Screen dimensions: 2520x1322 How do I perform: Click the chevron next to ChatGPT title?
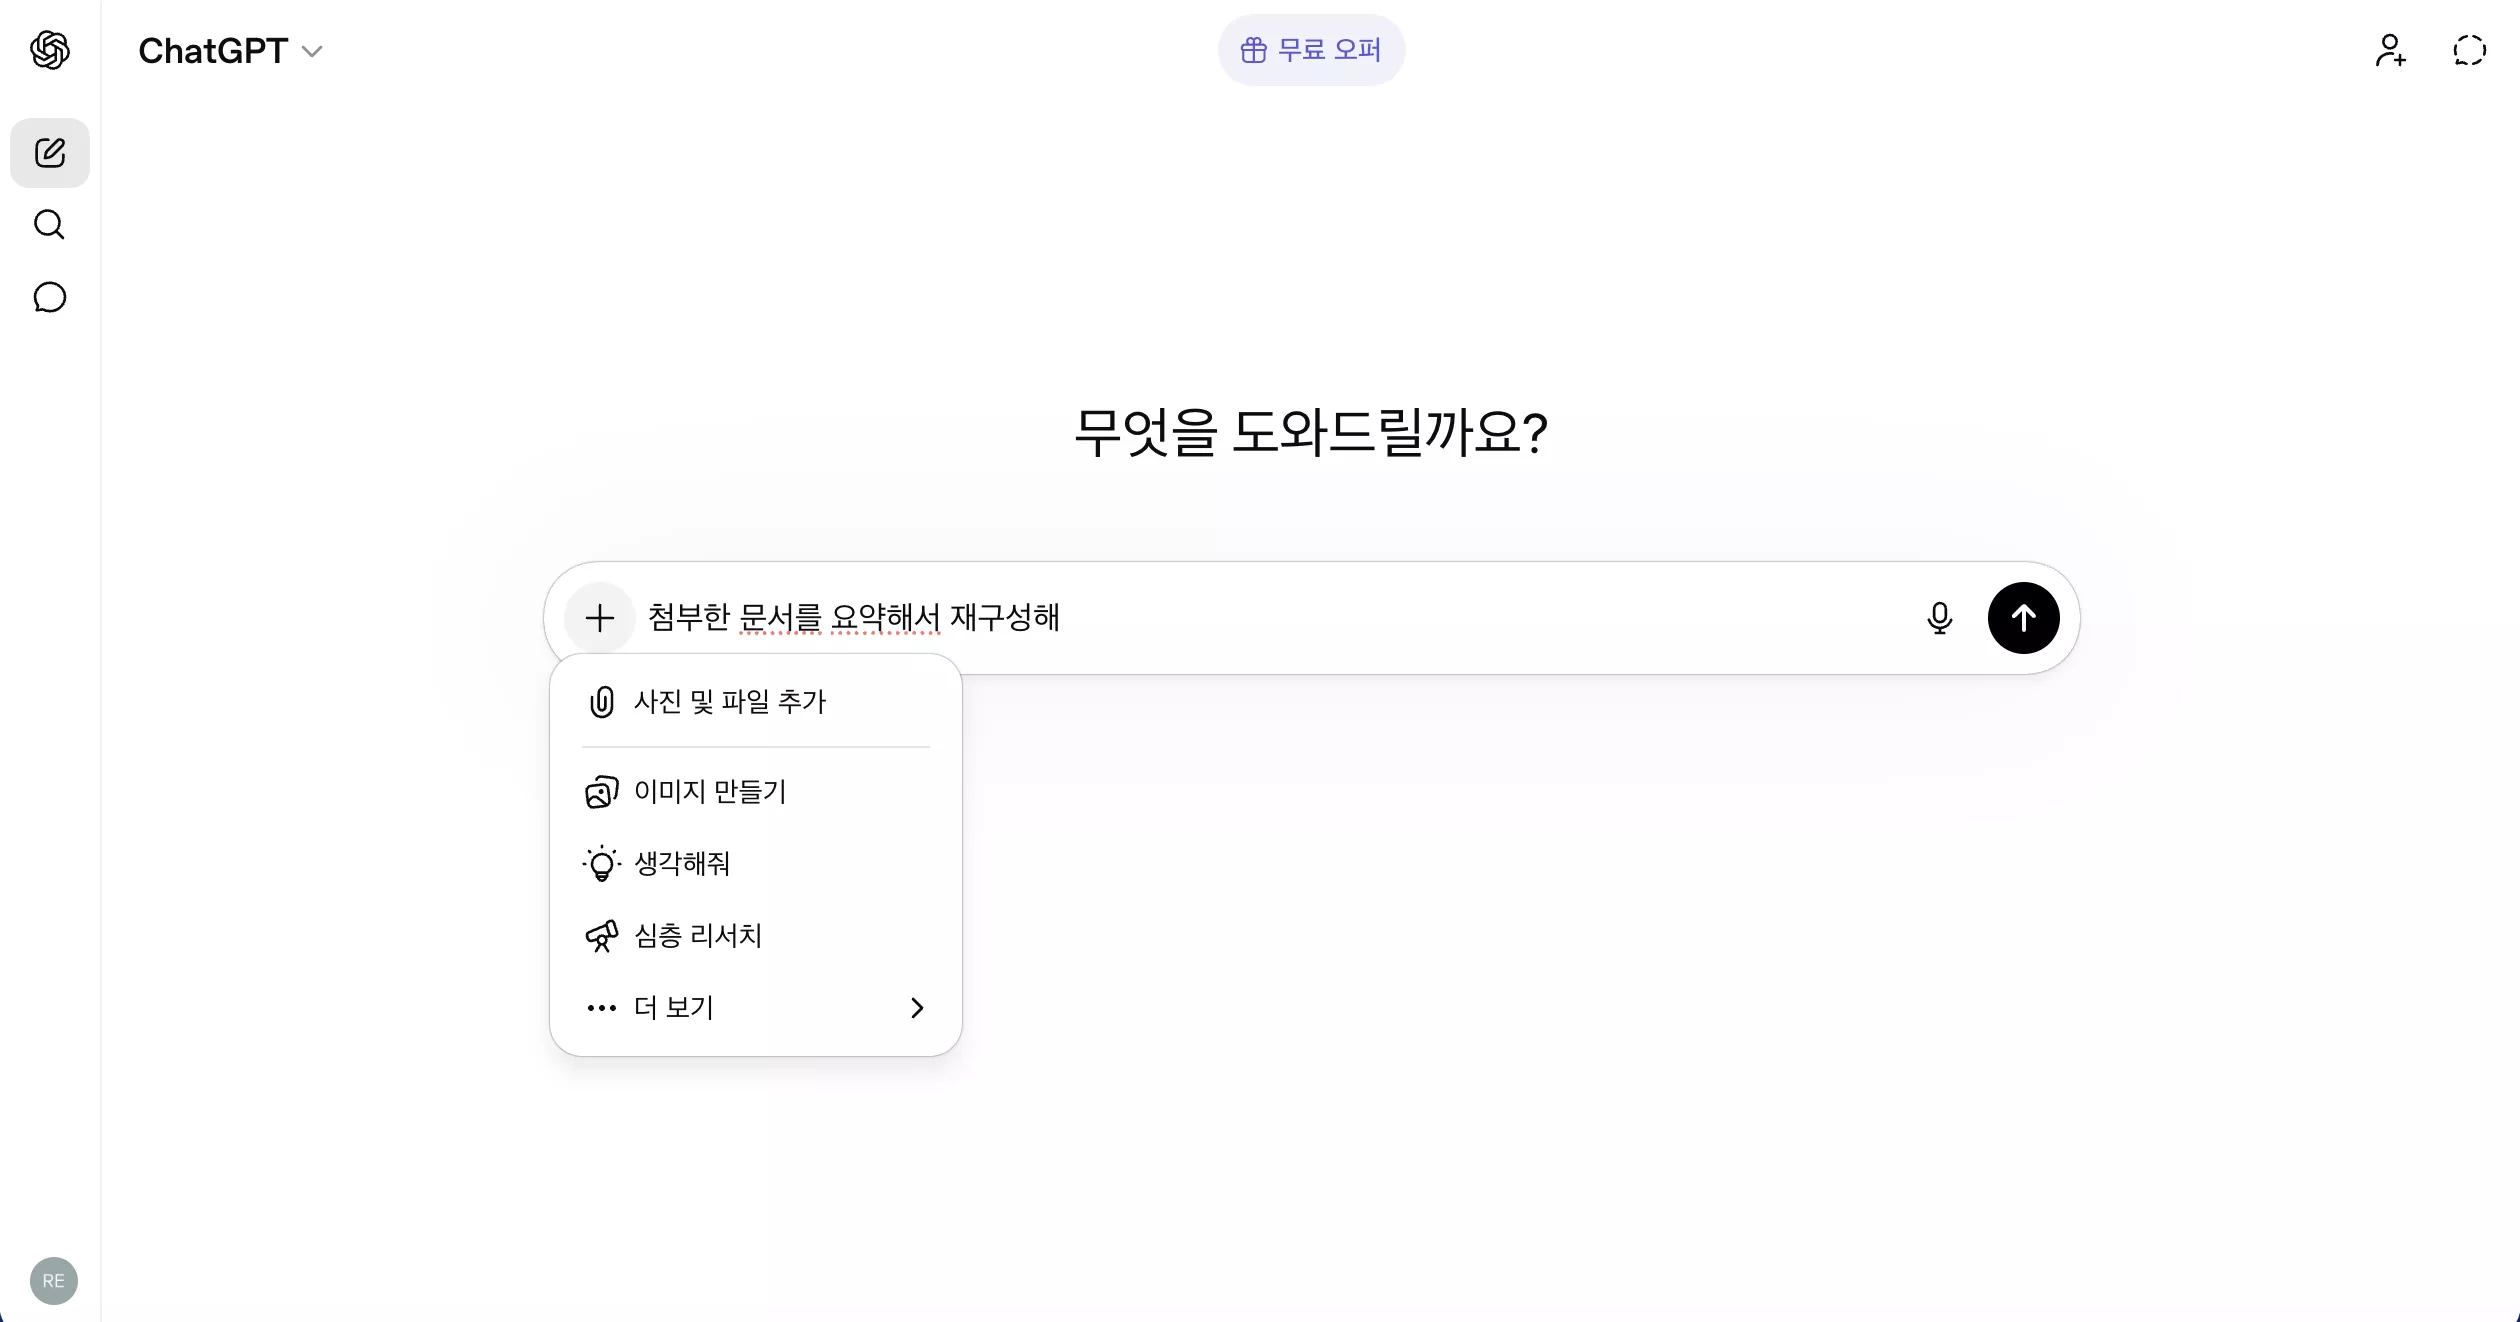tap(313, 51)
